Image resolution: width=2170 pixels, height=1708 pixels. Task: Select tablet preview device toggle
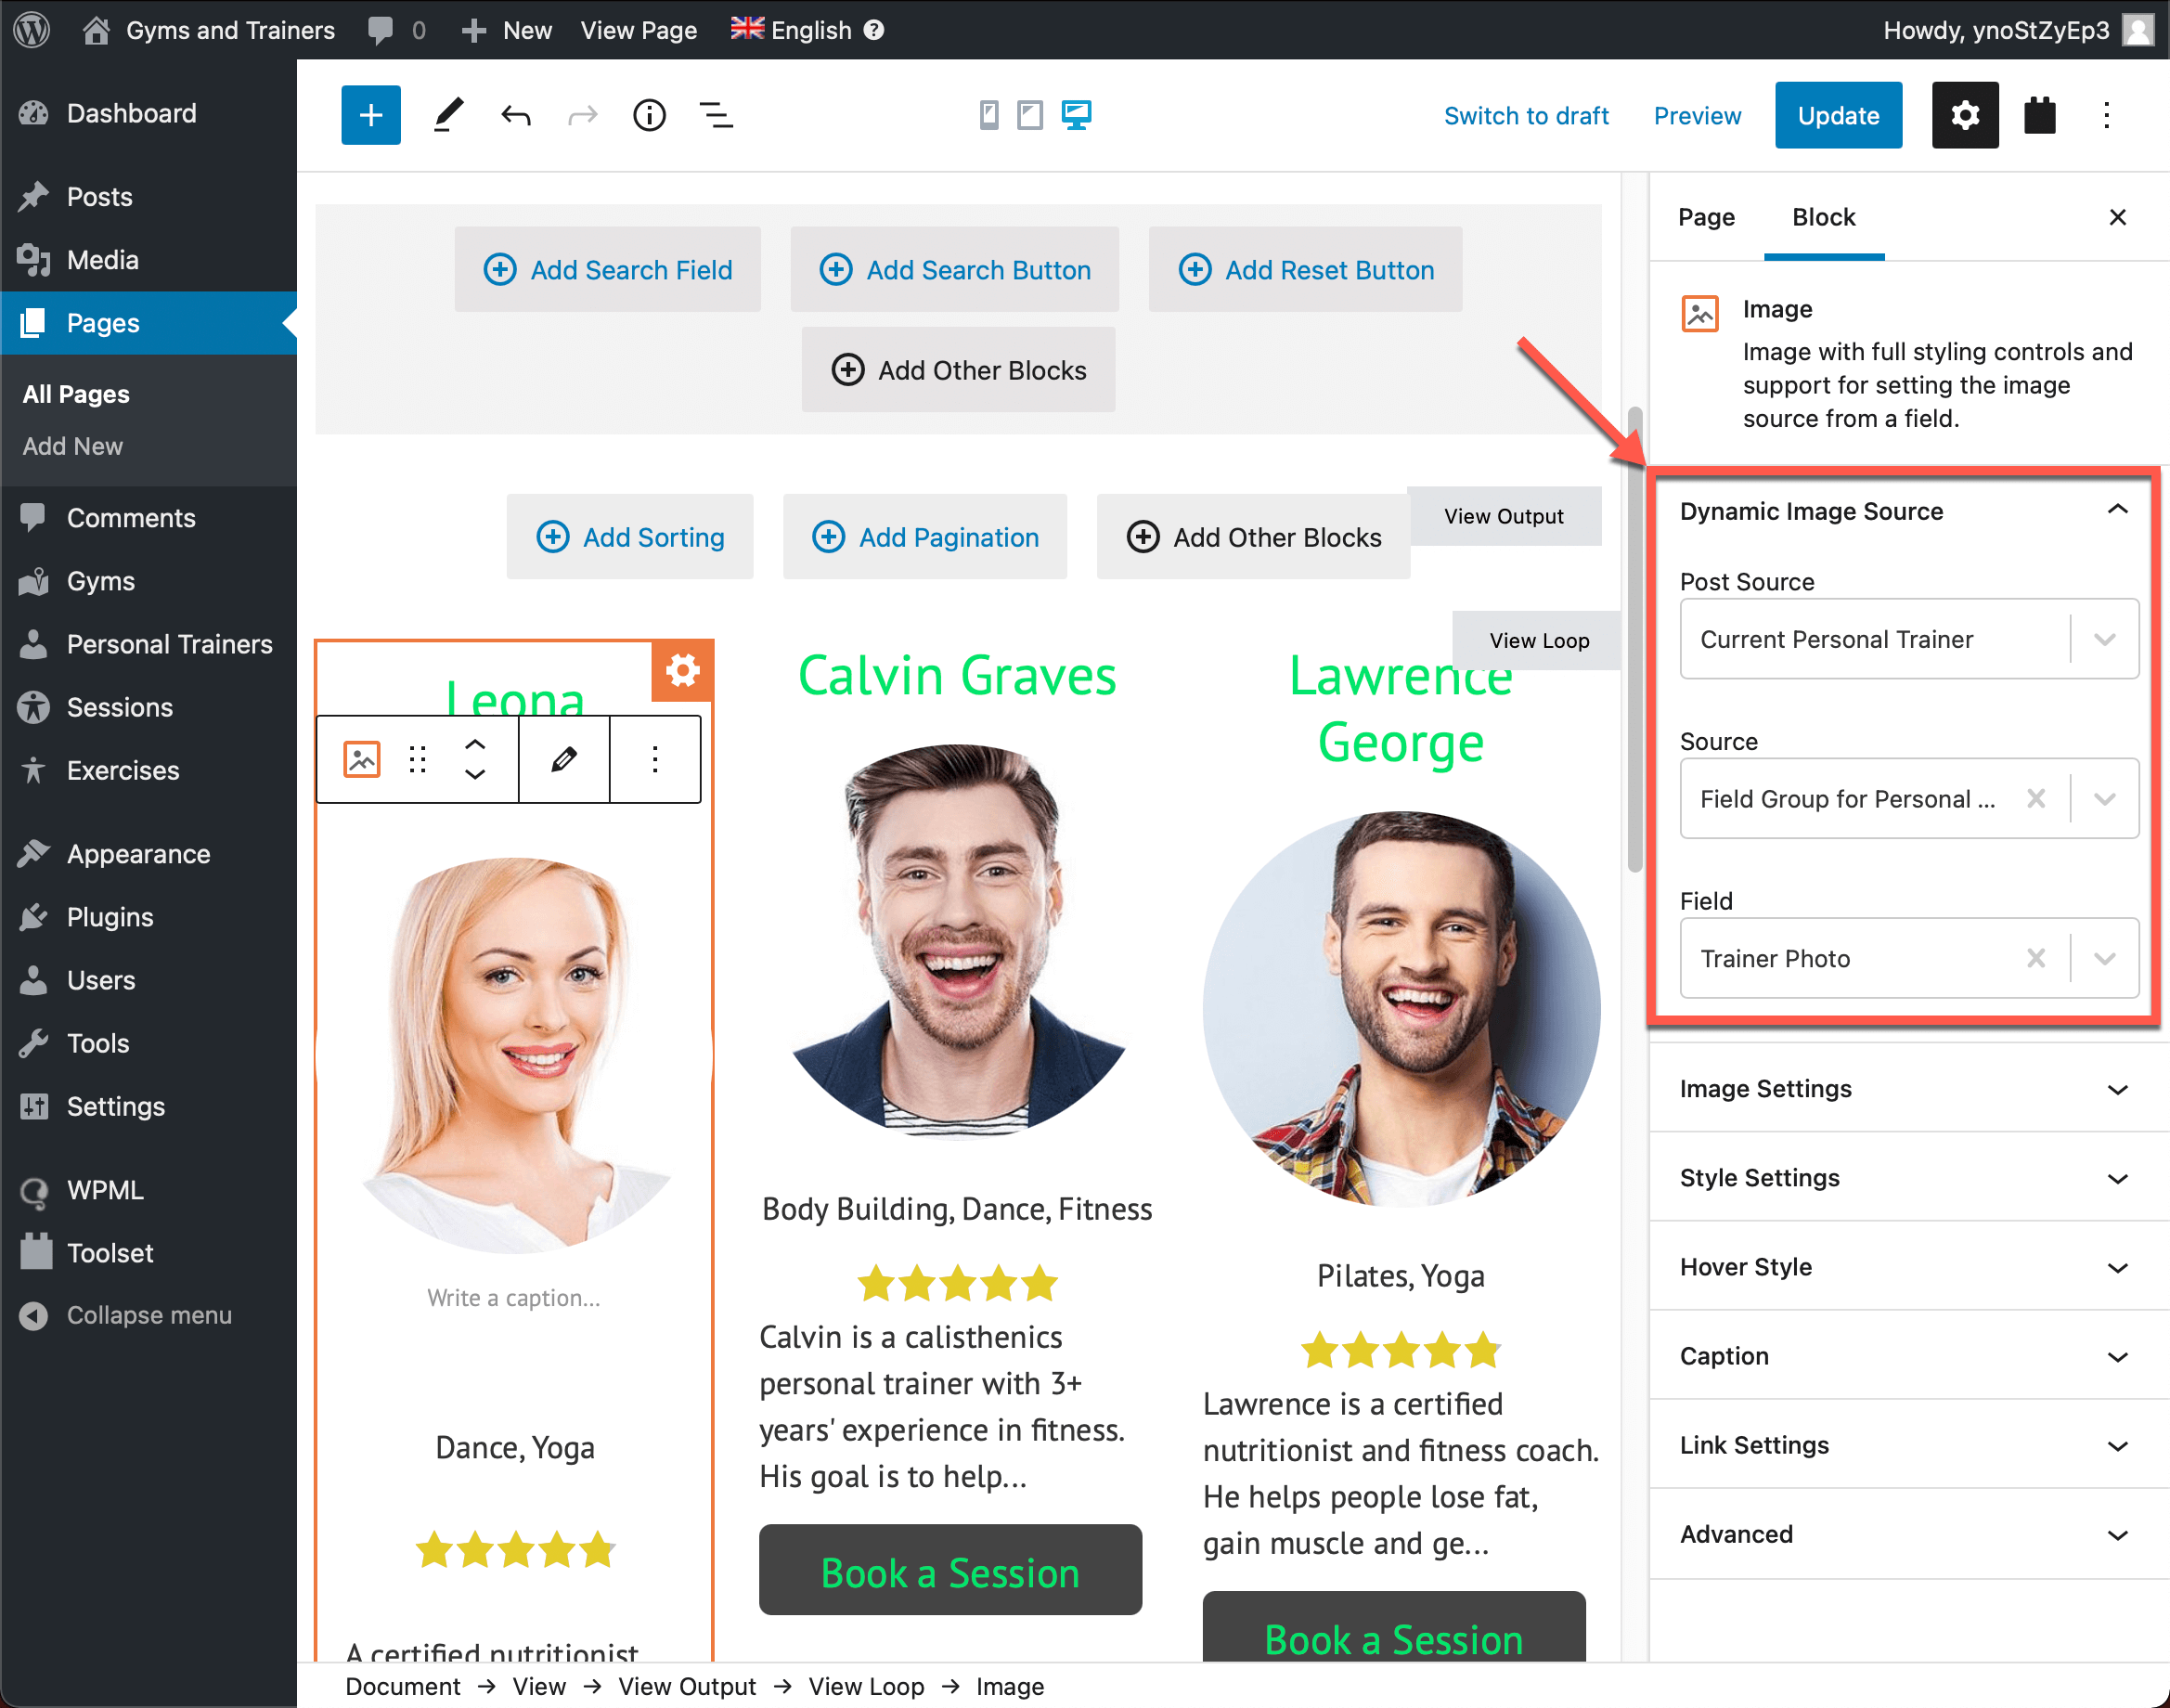coord(1030,116)
